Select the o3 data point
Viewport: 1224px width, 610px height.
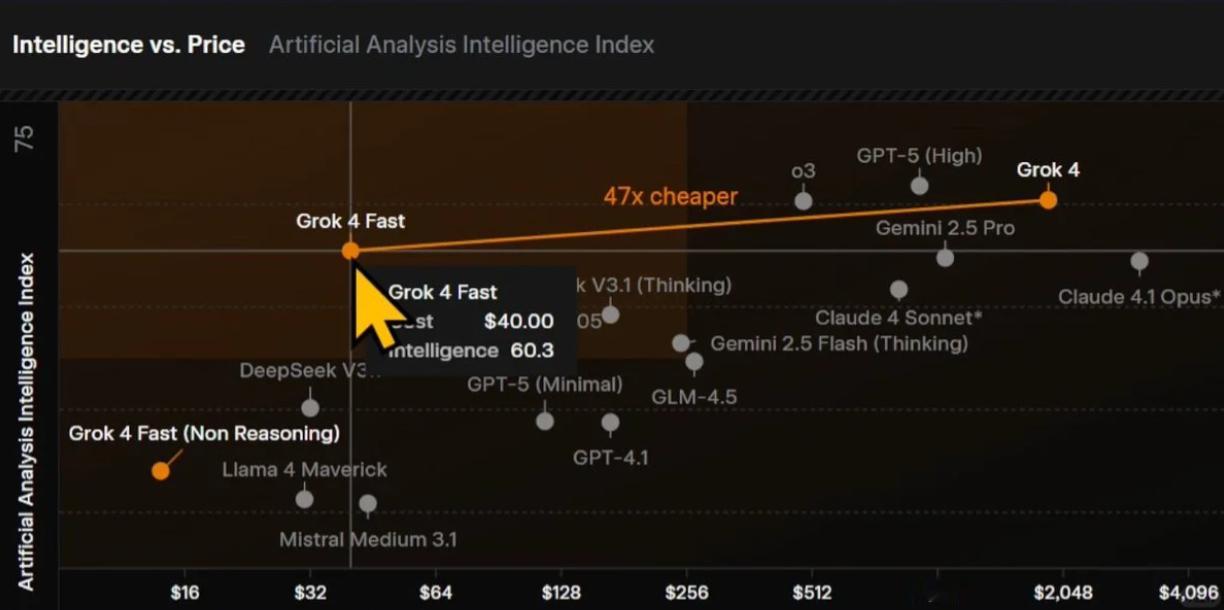pos(803,200)
